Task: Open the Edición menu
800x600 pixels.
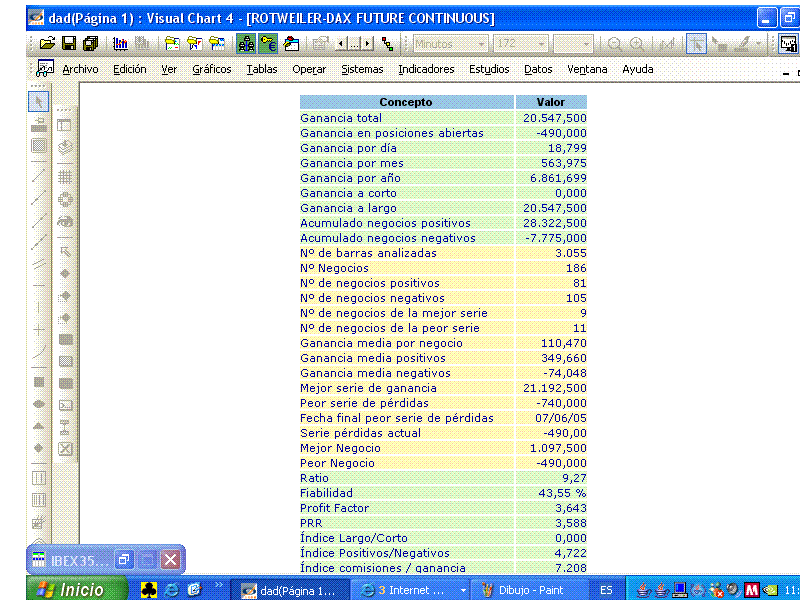Action: point(130,69)
